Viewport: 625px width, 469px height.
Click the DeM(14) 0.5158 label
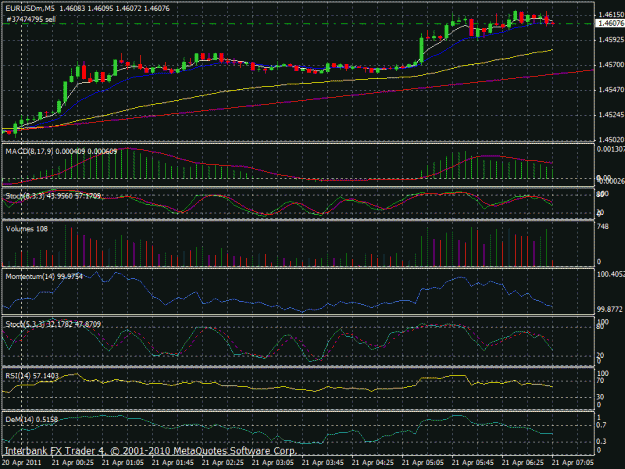[31, 419]
